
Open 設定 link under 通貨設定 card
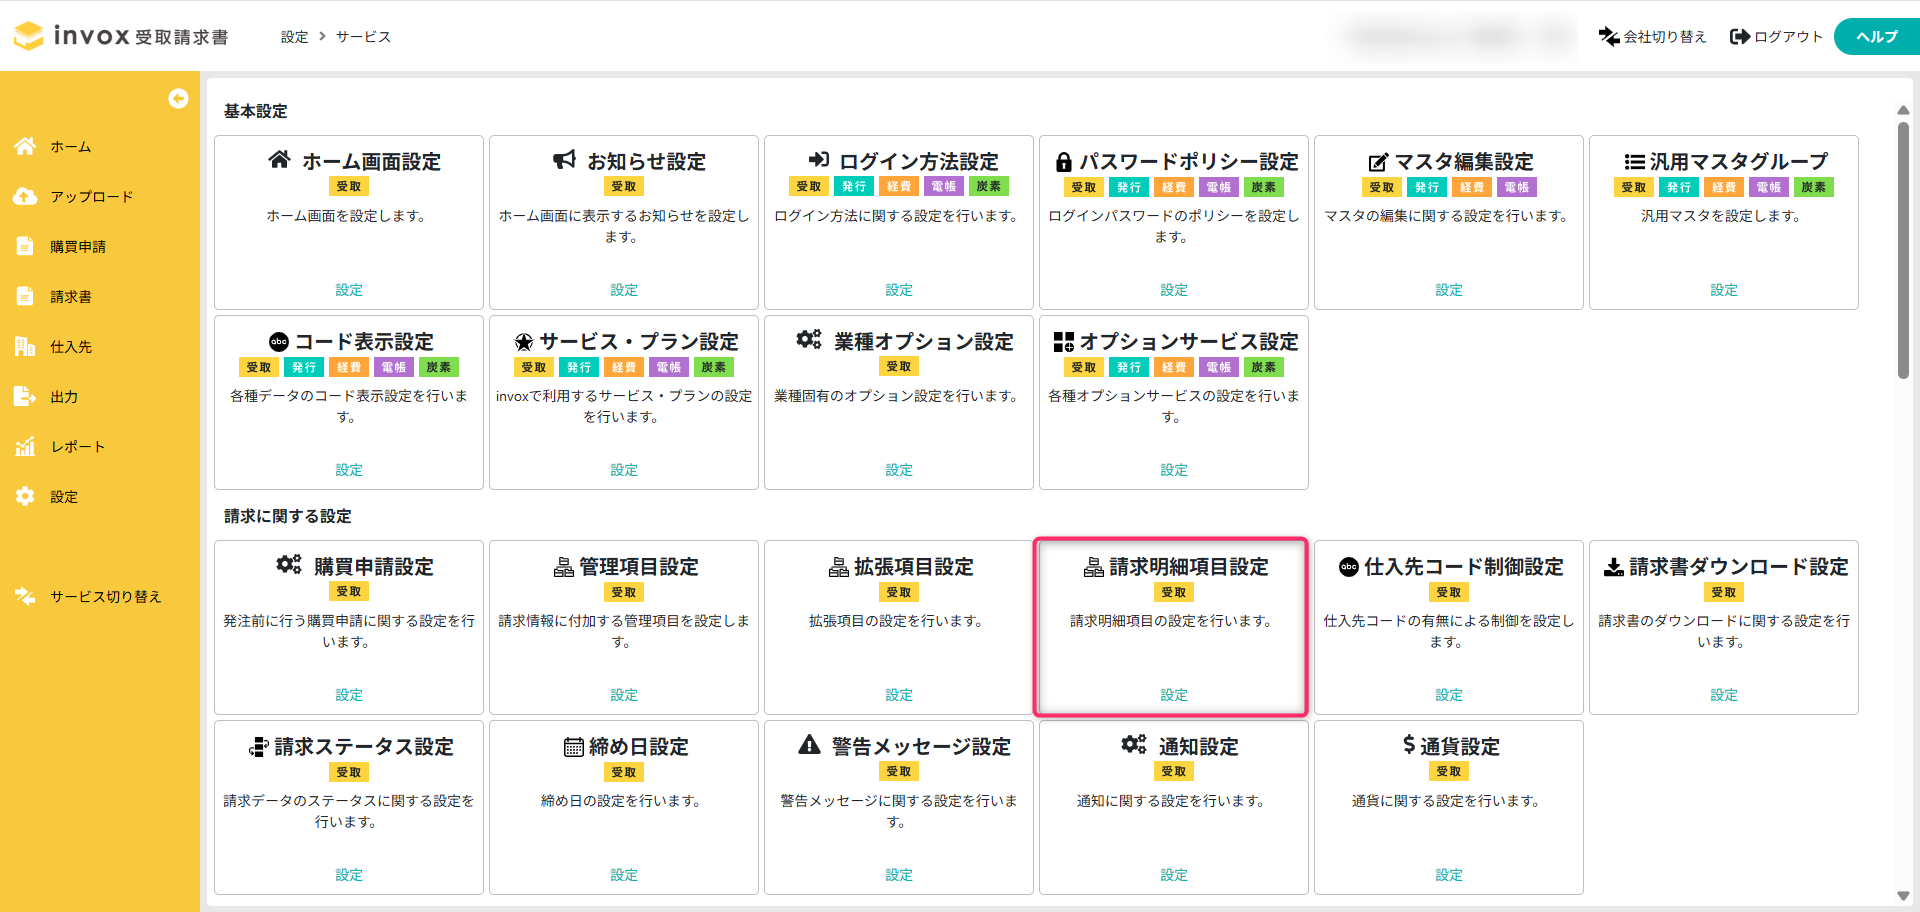point(1448,875)
